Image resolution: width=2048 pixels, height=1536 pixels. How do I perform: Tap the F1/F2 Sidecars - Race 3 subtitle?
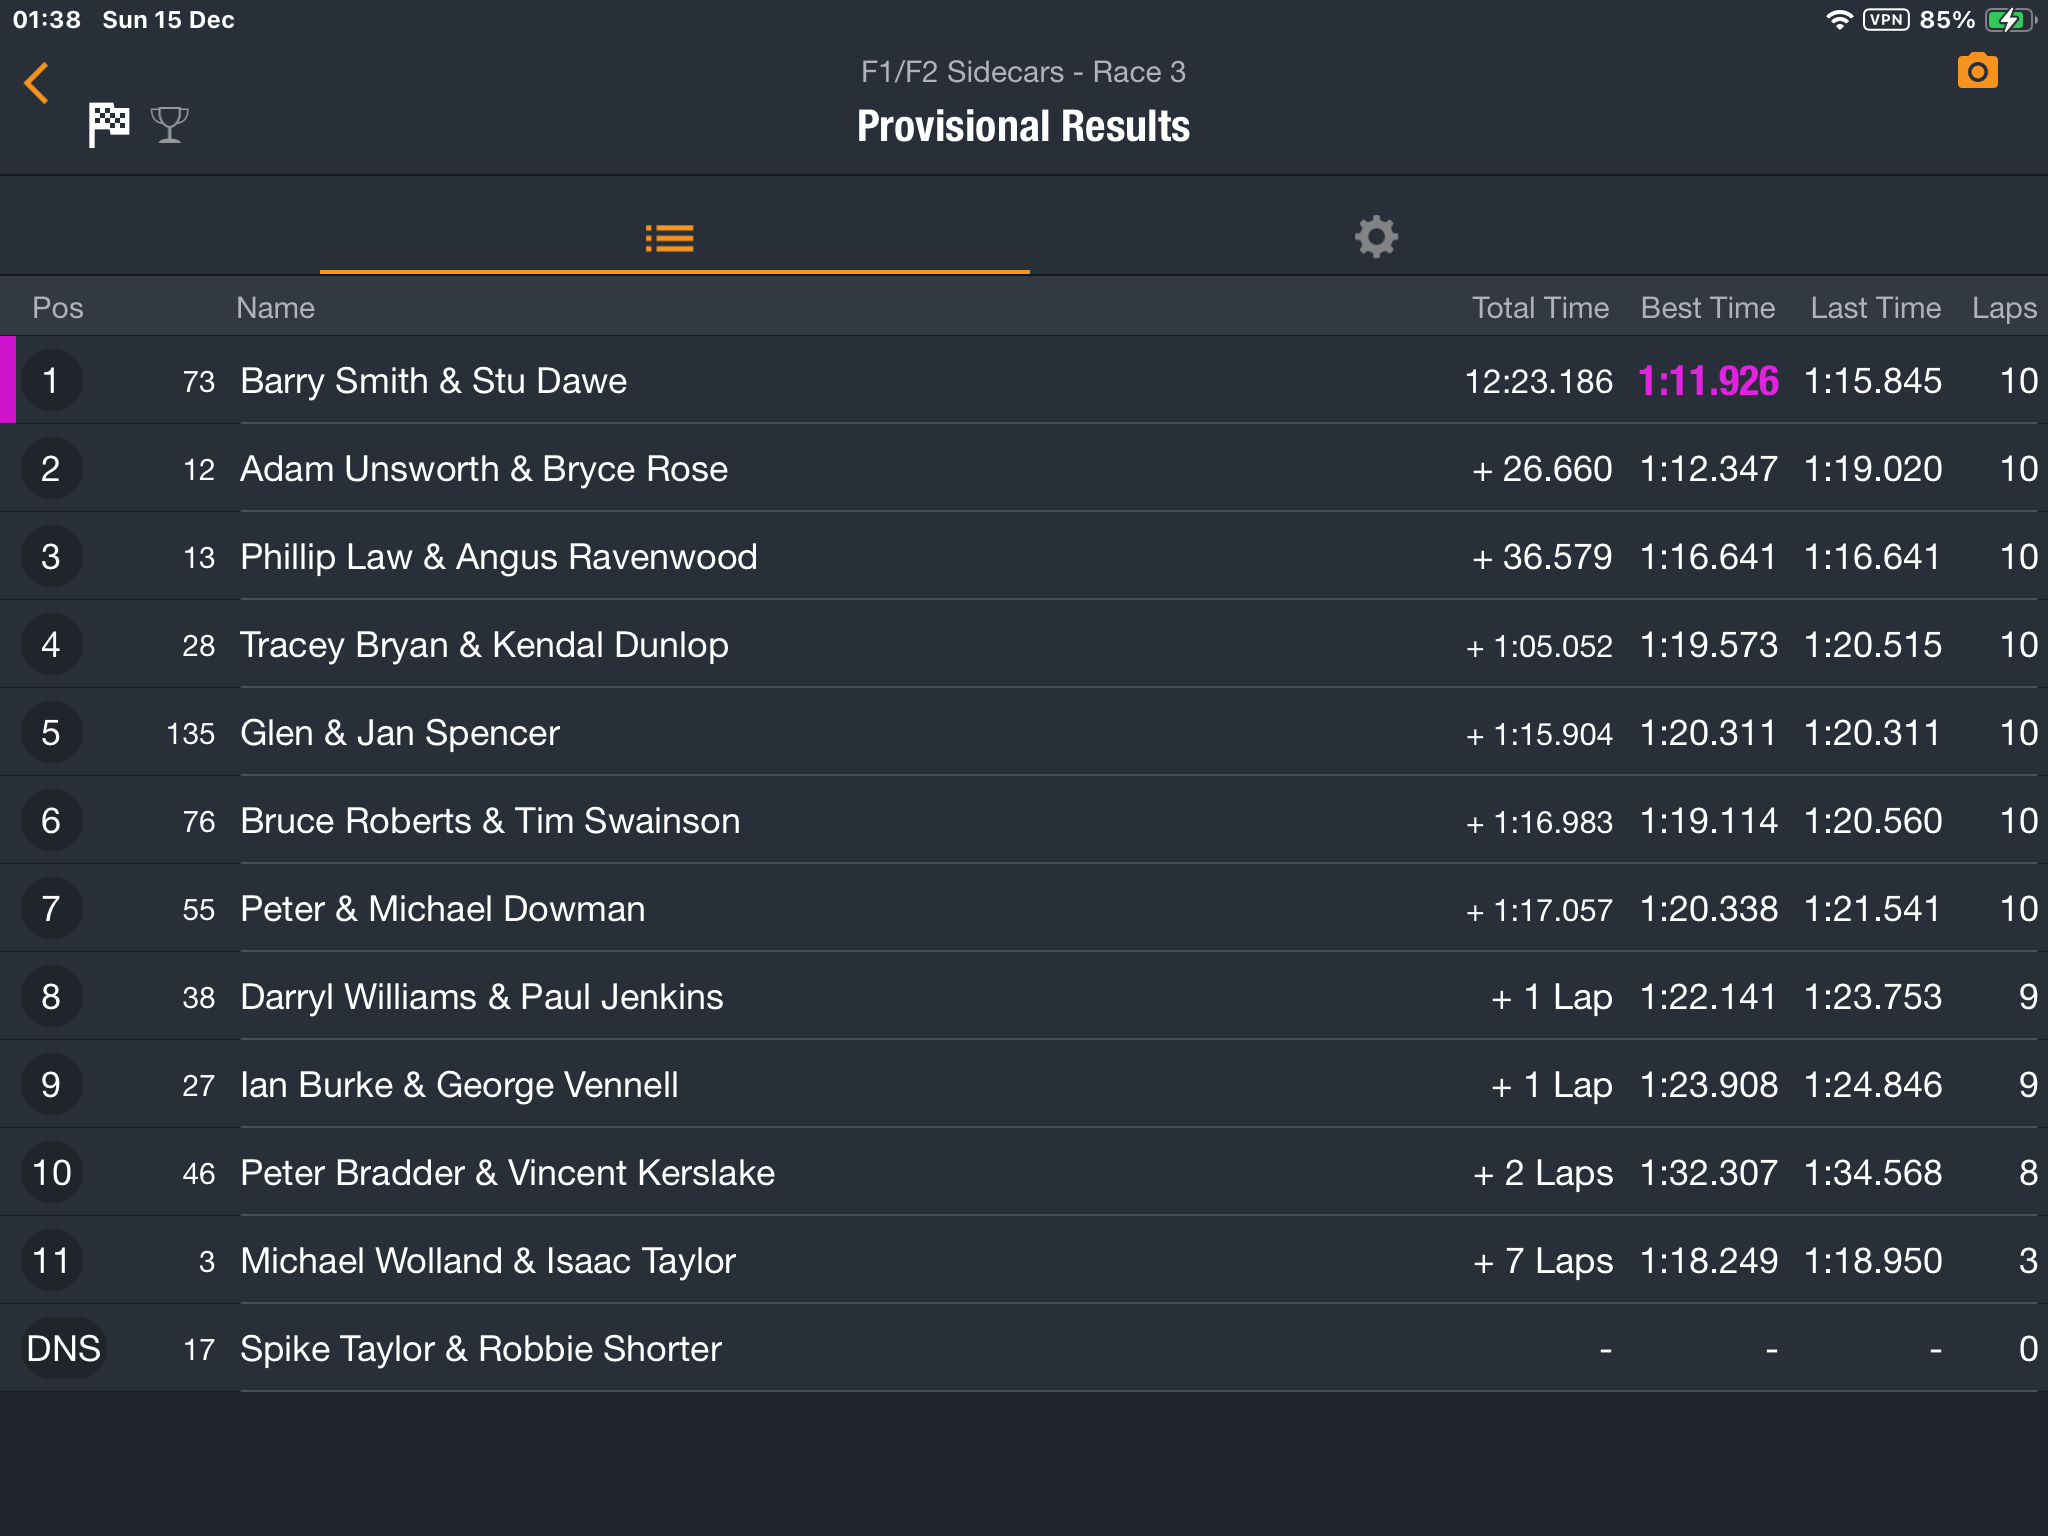1023,72
